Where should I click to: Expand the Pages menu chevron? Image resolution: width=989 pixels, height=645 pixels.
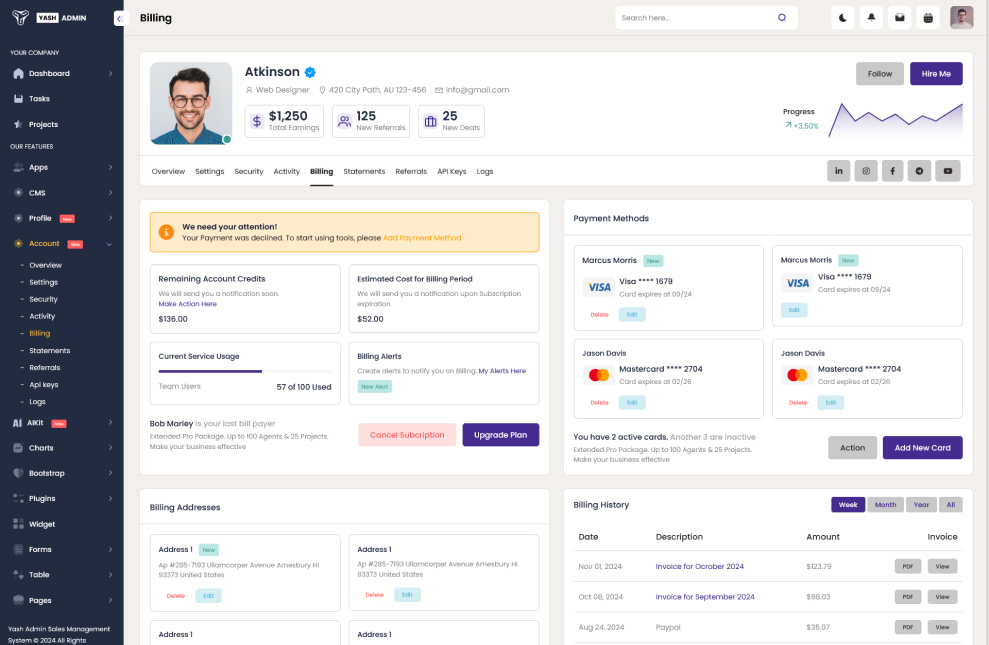110,600
